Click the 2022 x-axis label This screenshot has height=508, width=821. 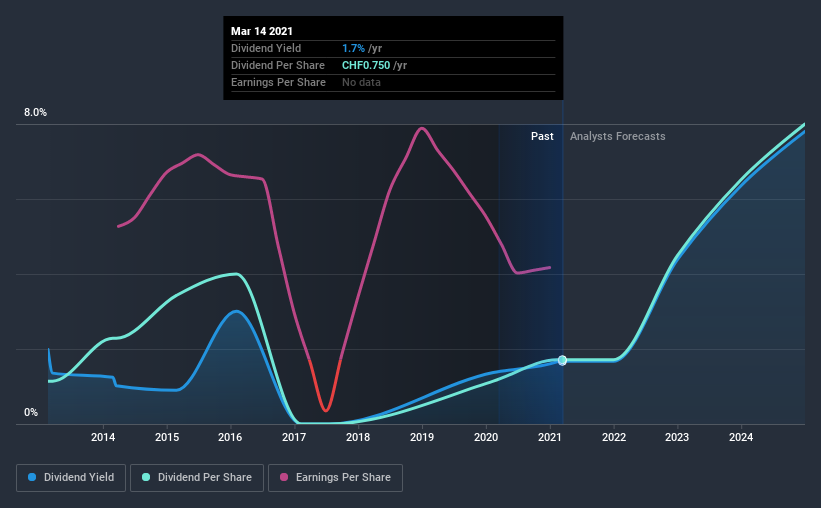[614, 437]
